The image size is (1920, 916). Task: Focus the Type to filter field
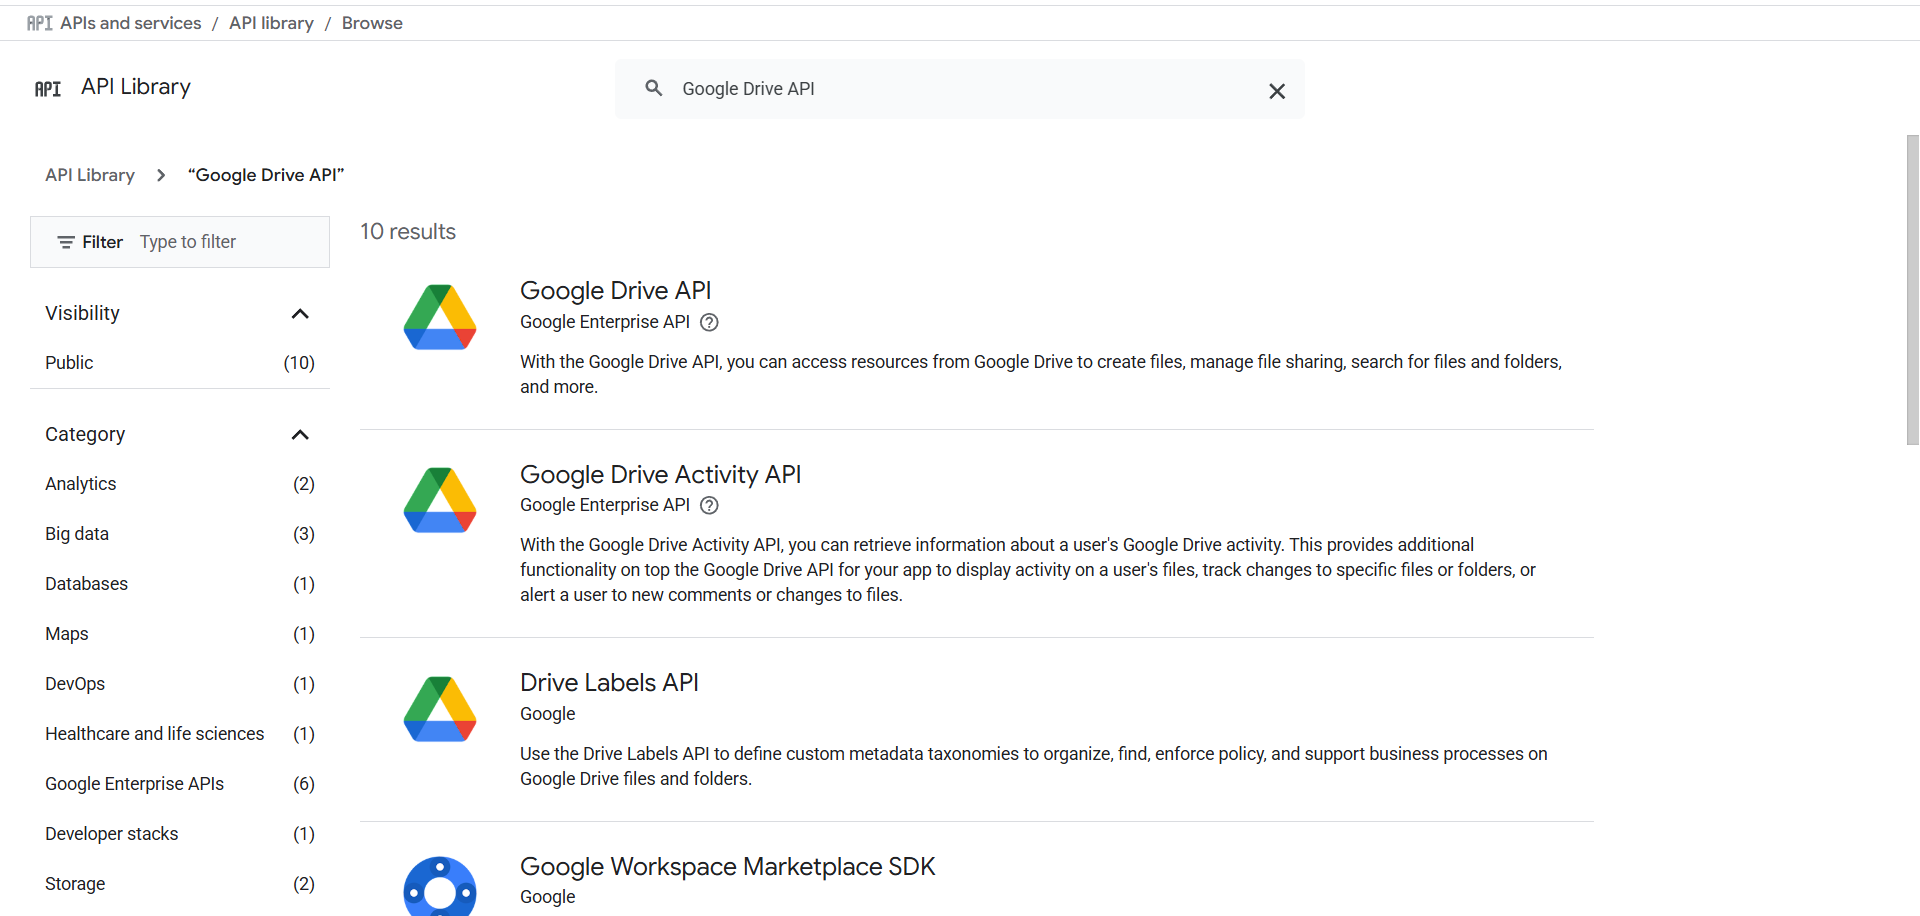188,242
